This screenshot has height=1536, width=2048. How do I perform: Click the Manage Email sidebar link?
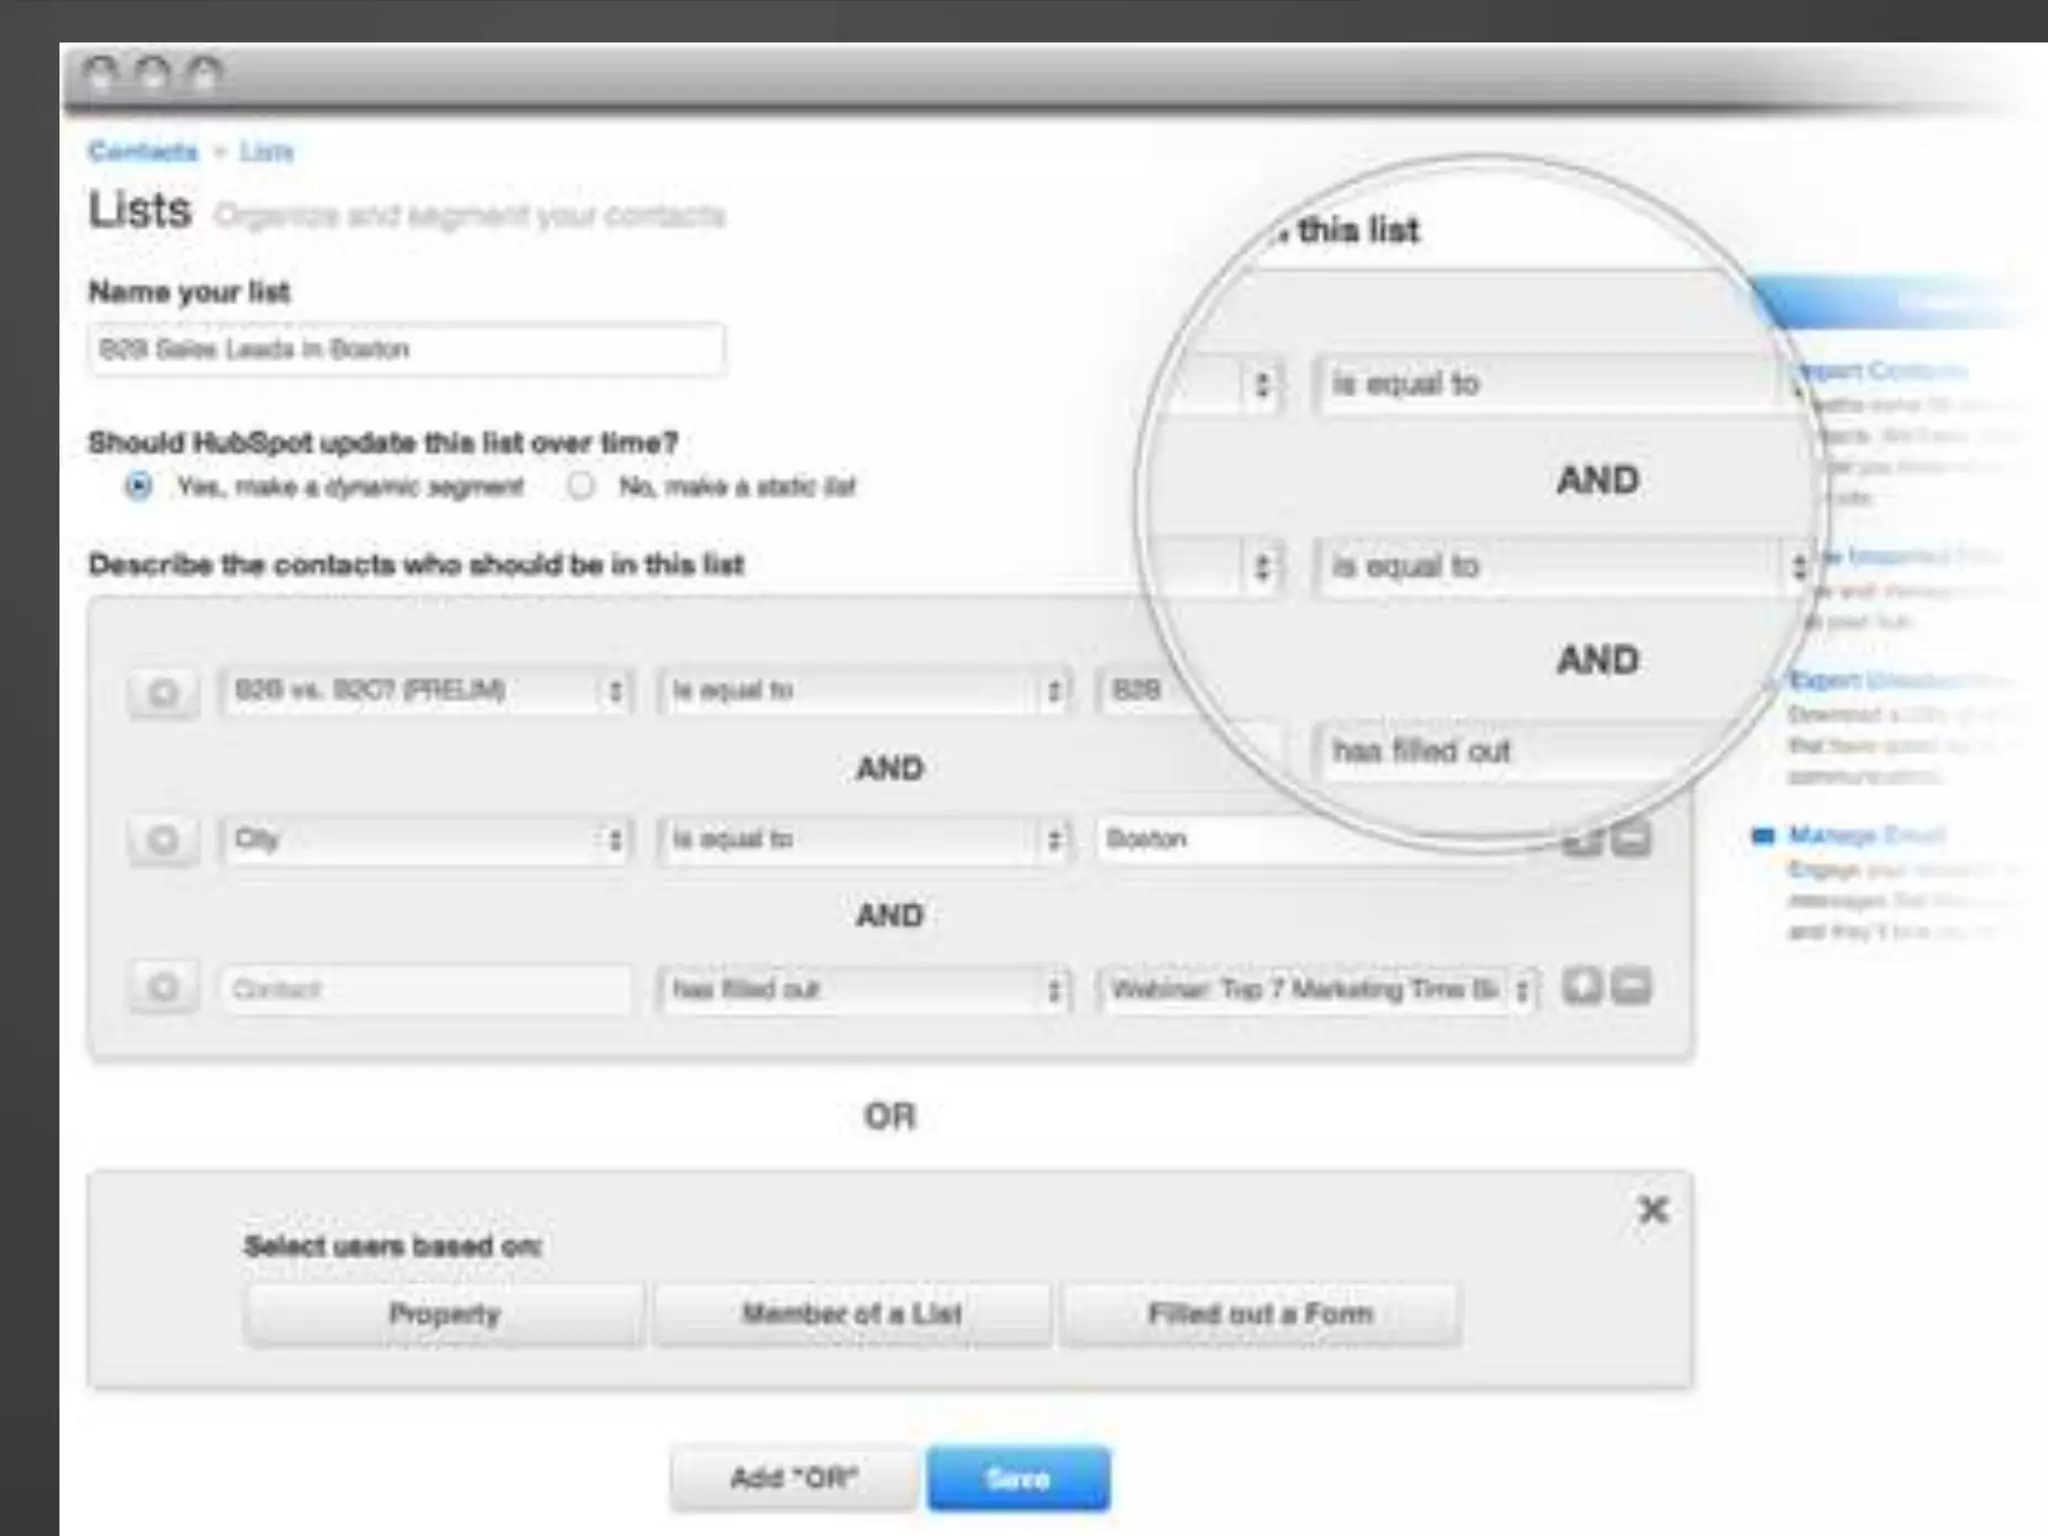tap(1866, 834)
